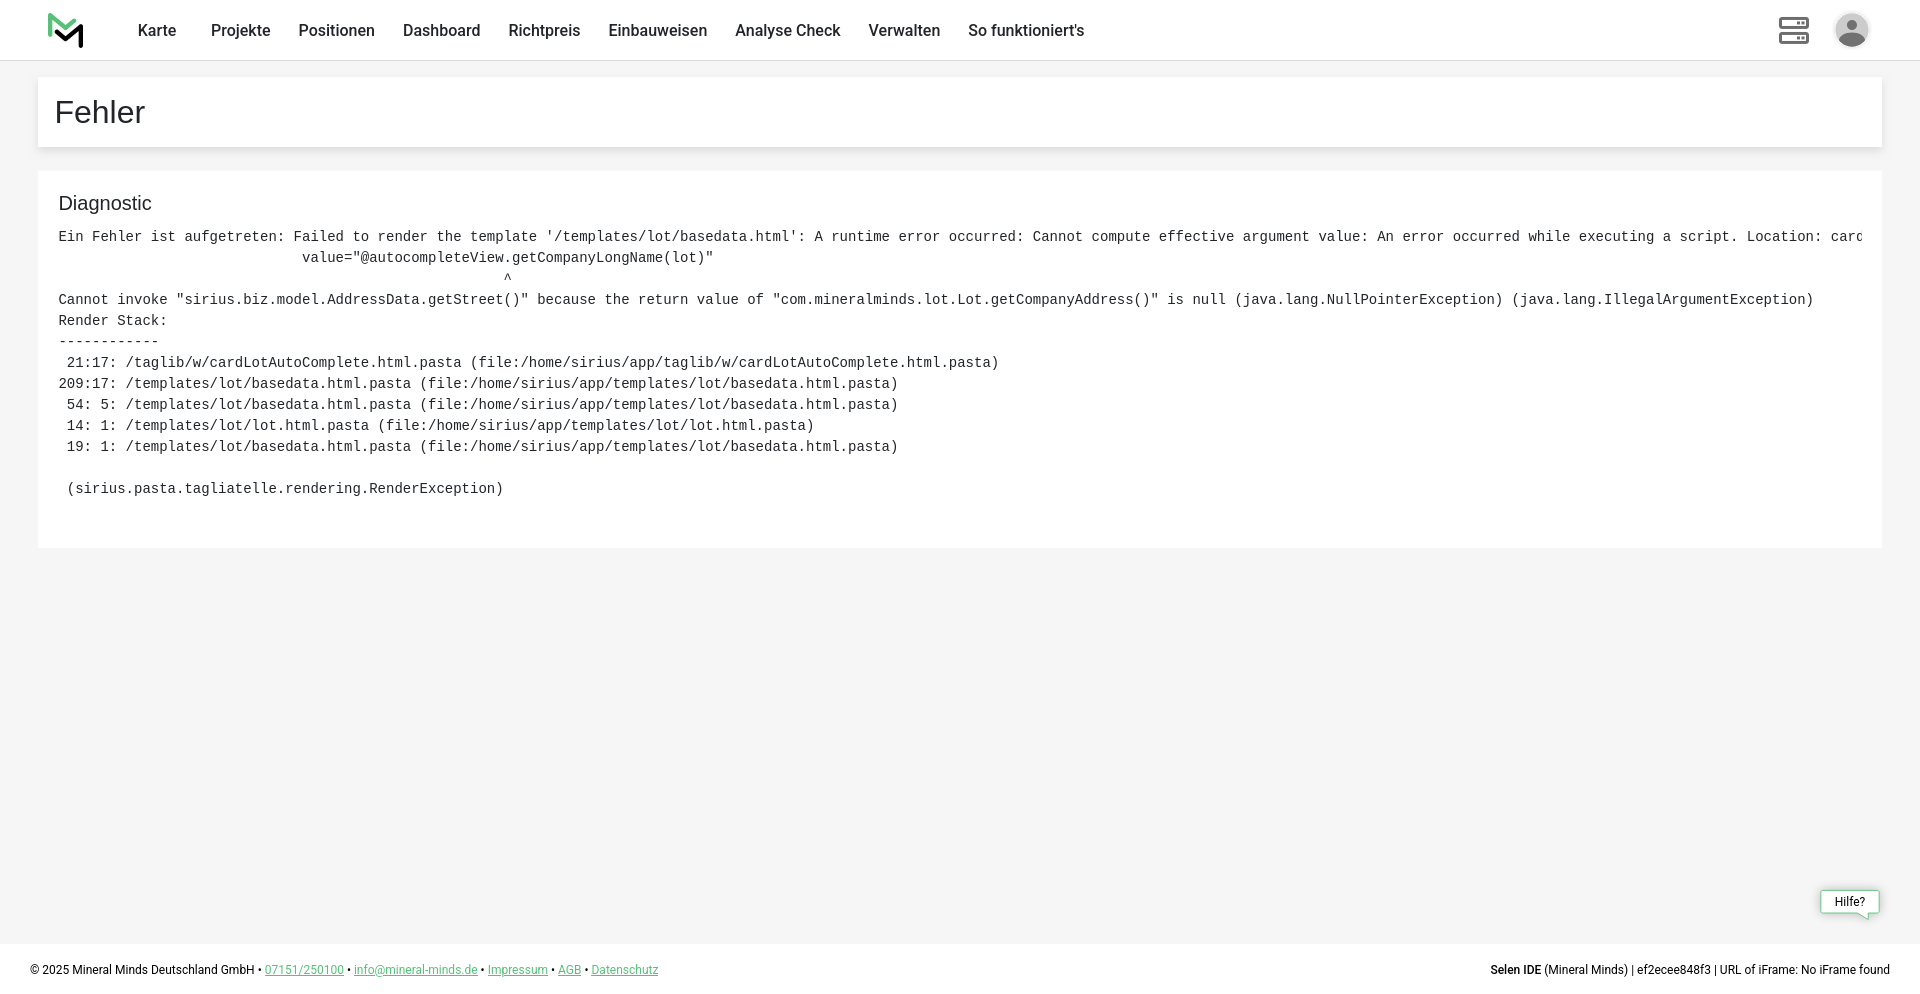Go to Projekte in navigation
This screenshot has height=994, width=1920.
[240, 31]
